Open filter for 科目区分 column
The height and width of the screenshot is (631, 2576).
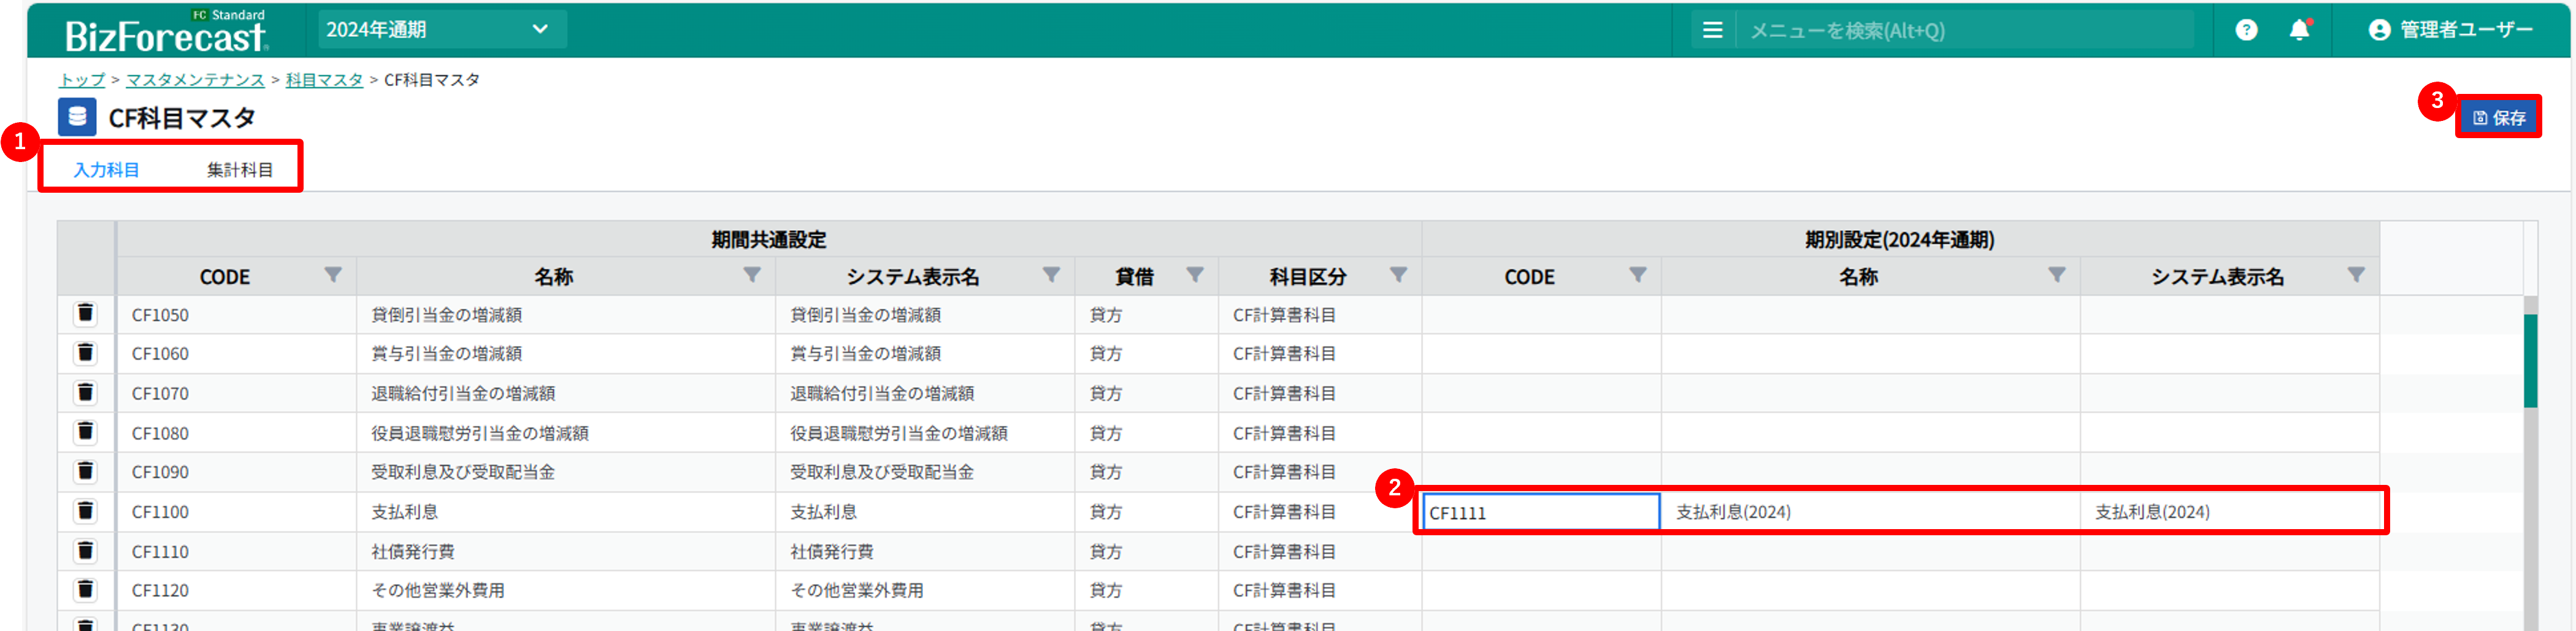1398,275
